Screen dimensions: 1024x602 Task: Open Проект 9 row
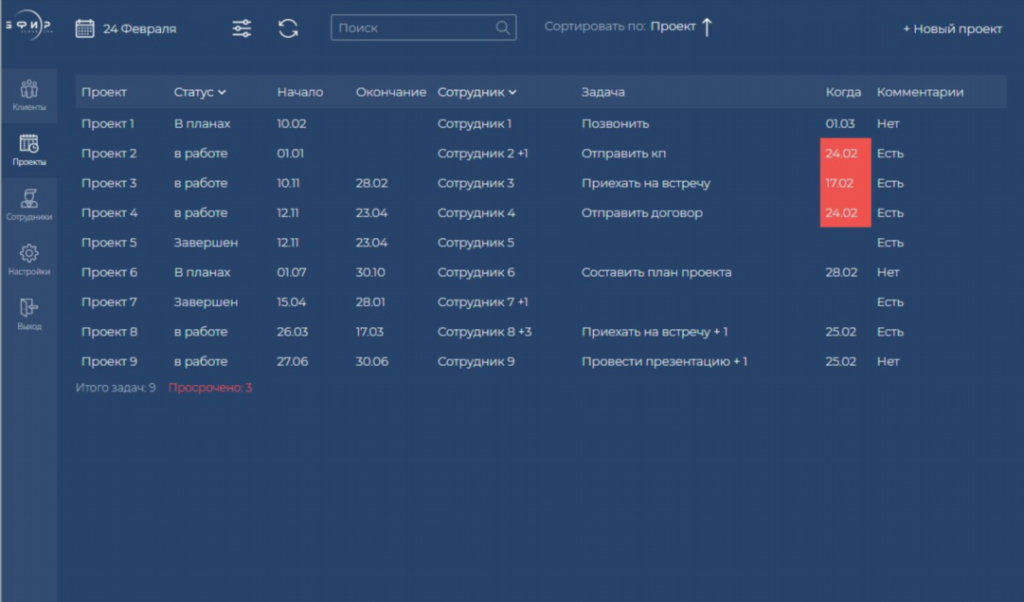click(x=541, y=361)
